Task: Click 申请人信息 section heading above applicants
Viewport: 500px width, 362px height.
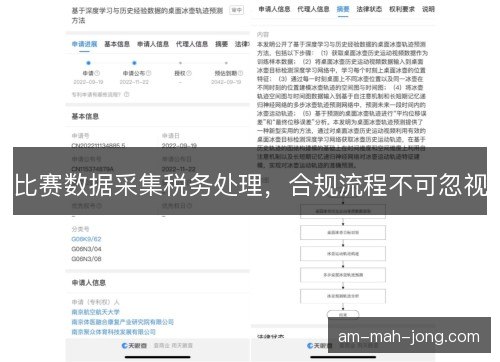Action: point(89,283)
